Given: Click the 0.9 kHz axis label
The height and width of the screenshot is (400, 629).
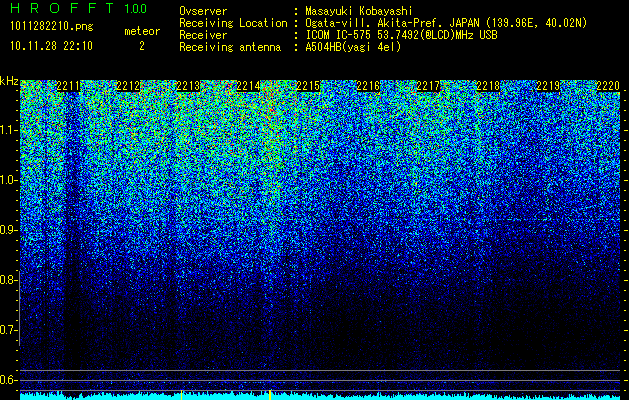Looking at the screenshot, I should coord(9,230).
